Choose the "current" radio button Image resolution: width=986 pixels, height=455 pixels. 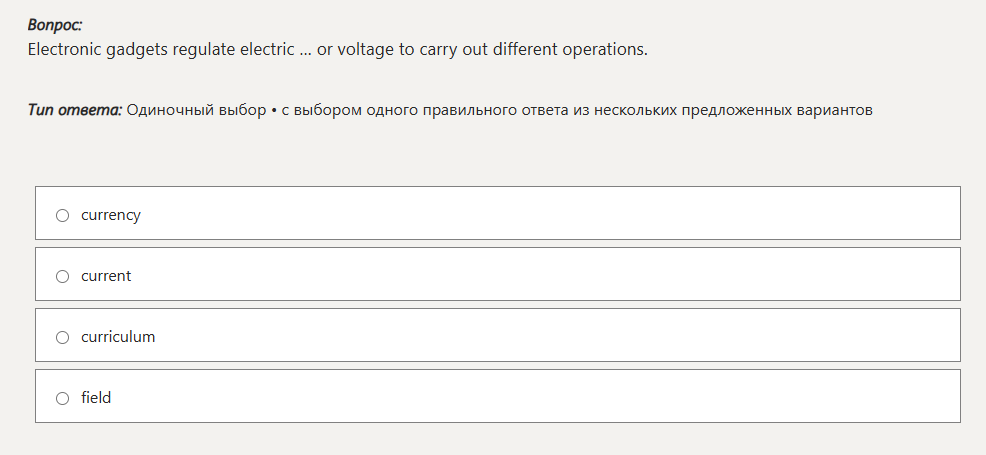(x=62, y=276)
